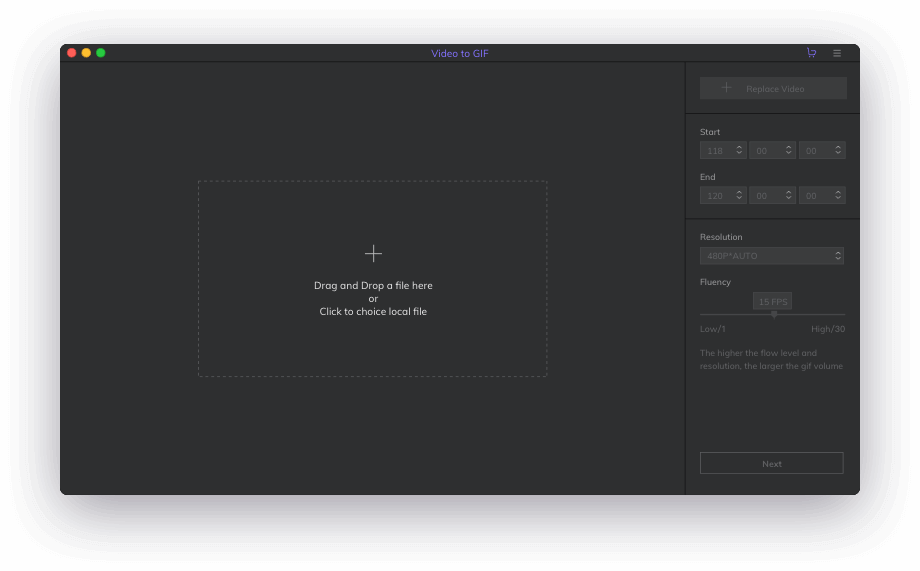Viewport: 920px width, 571px height.
Task: Click the Start last field stepper arrows
Action: click(838, 150)
